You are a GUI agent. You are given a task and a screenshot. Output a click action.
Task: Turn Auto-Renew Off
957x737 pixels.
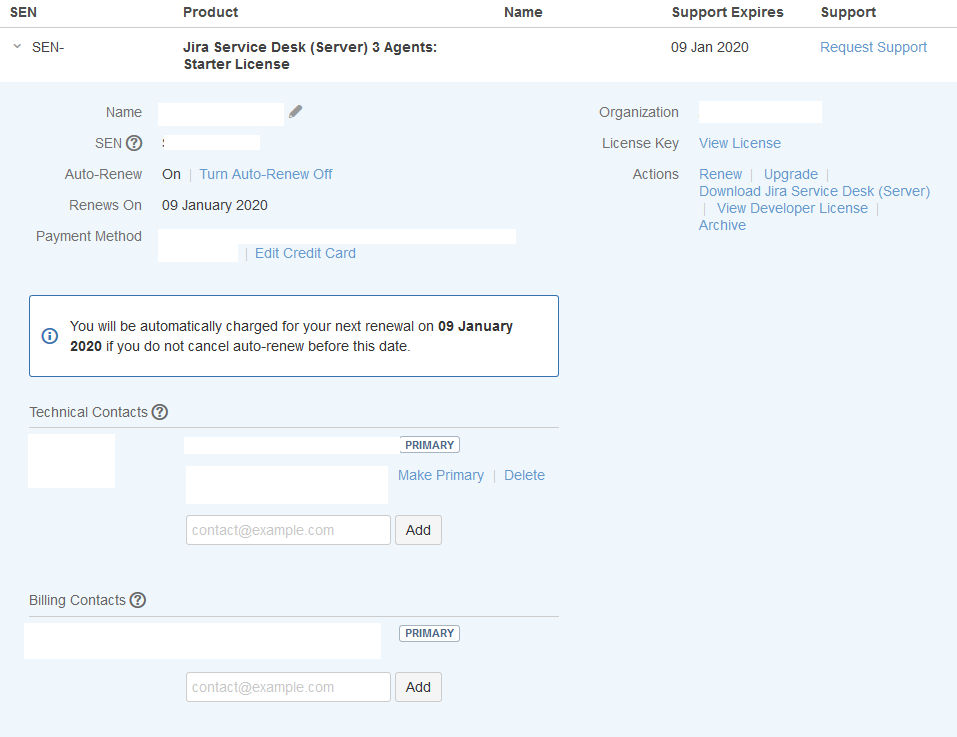pos(265,174)
